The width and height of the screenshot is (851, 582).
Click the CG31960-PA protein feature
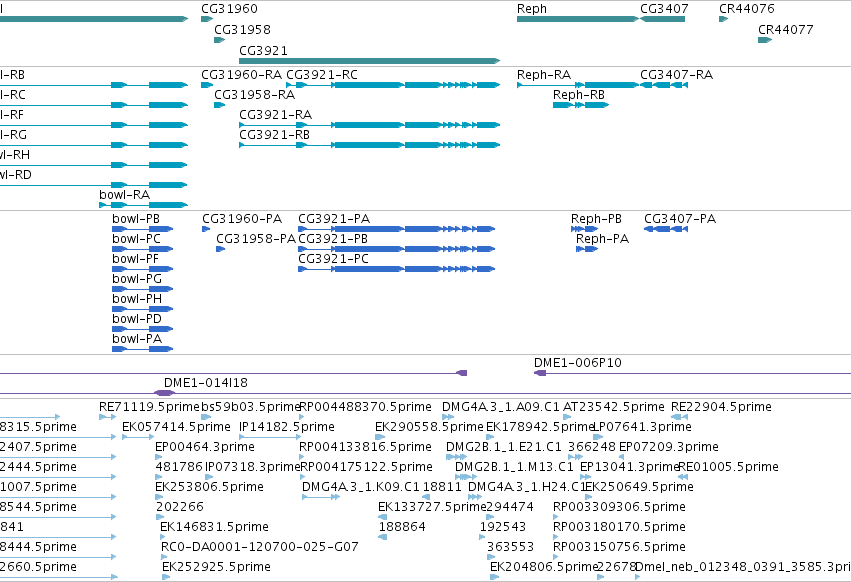pyautogui.click(x=206, y=229)
